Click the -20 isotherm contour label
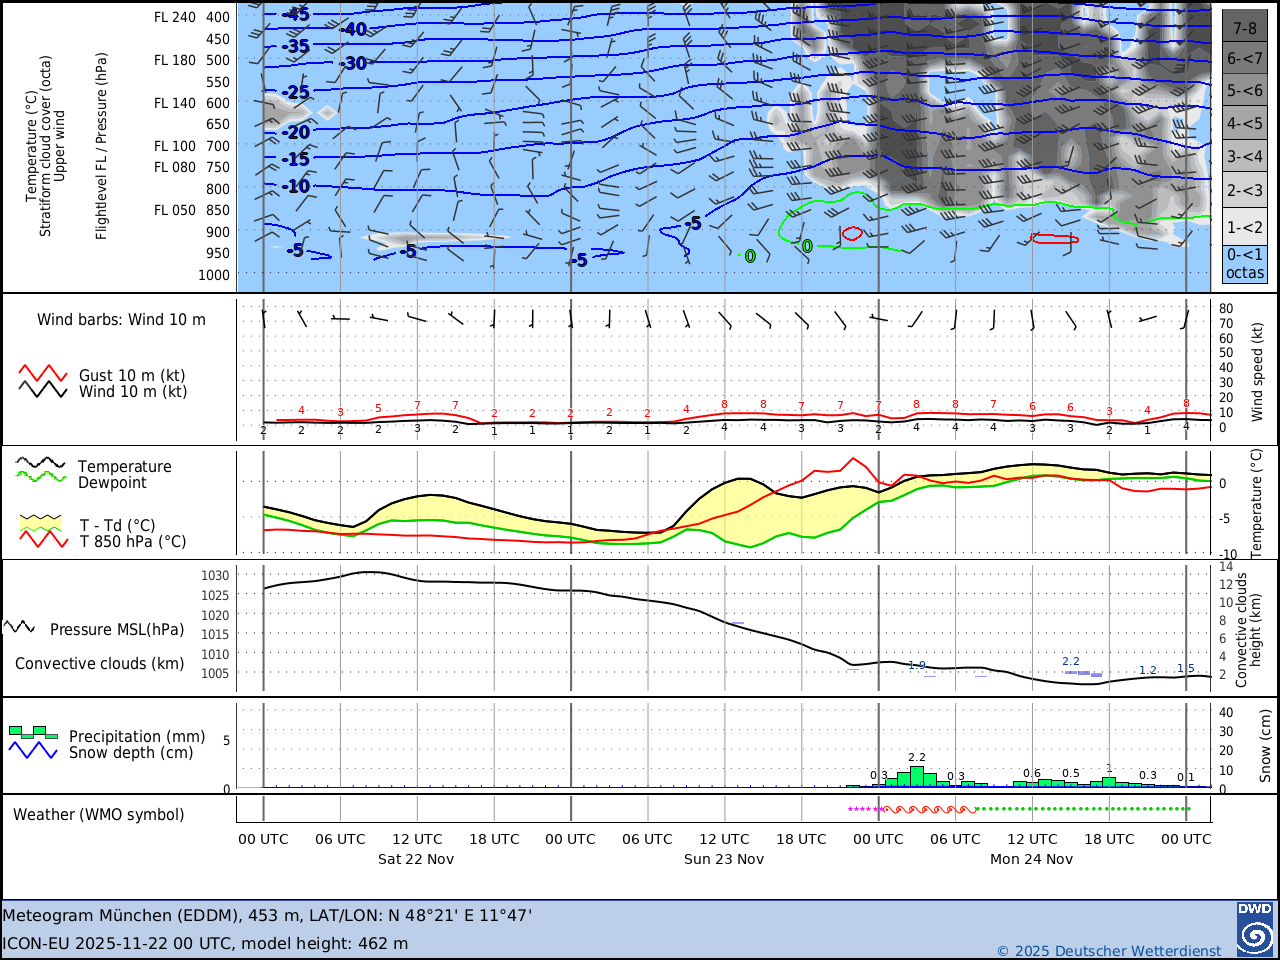 (x=296, y=132)
